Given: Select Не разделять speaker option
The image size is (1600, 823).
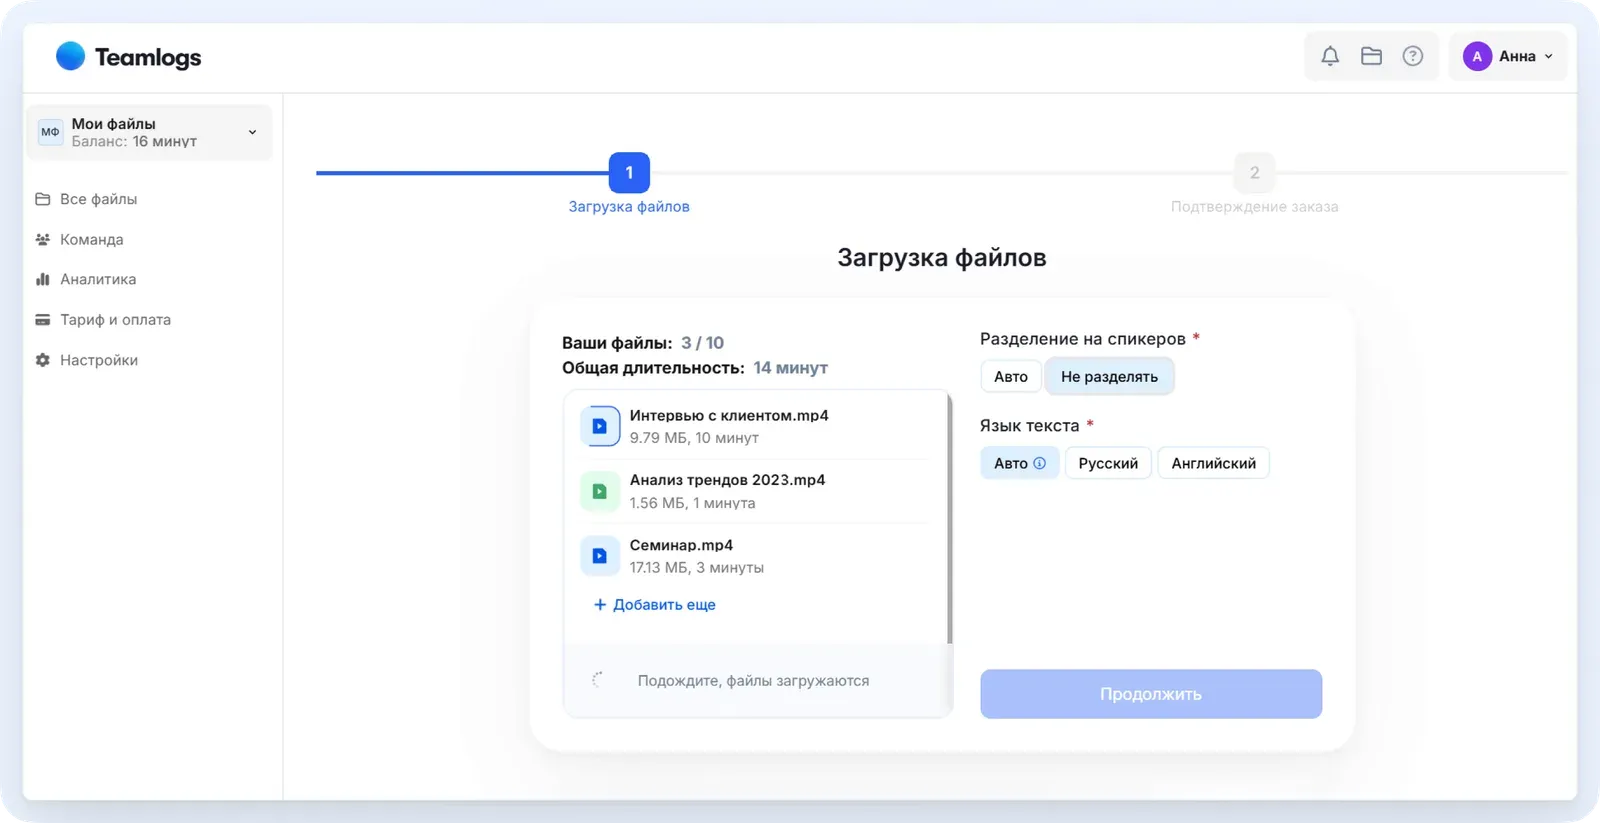Looking at the screenshot, I should 1109,376.
